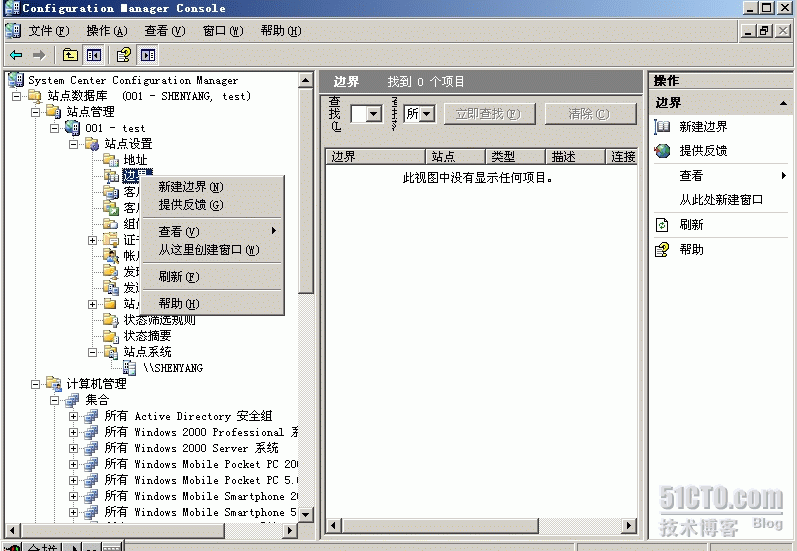Click the 集合 collections icon
797x551 pixels.
click(x=72, y=400)
